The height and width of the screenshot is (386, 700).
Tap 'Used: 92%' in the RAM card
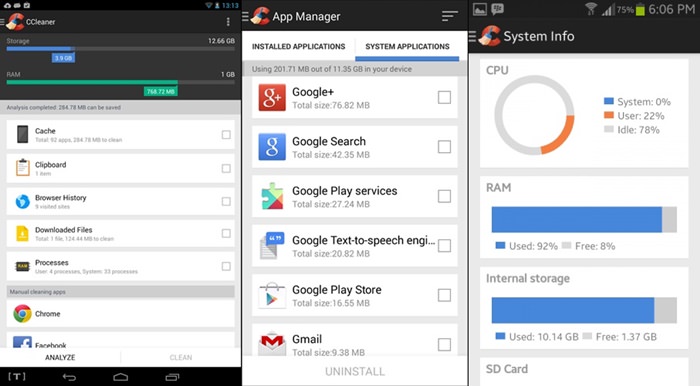(x=533, y=246)
